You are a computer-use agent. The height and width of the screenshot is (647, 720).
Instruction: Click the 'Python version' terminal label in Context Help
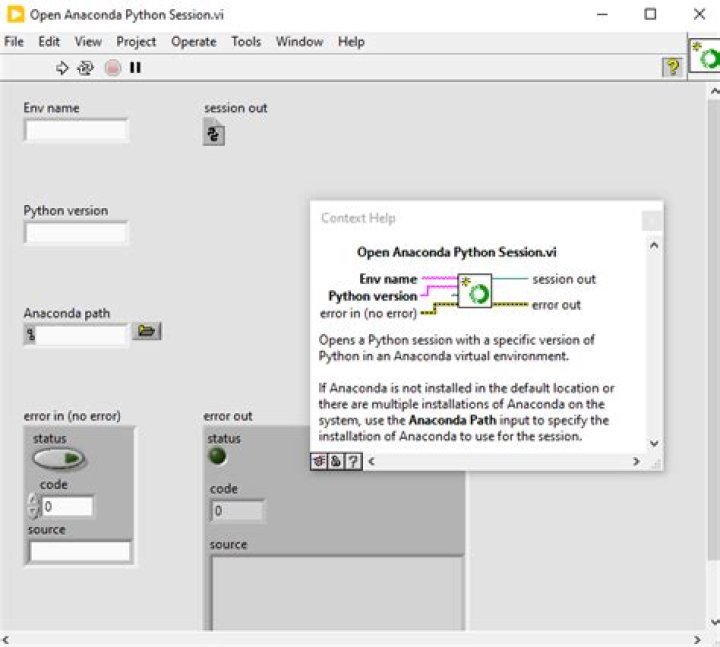click(x=372, y=296)
